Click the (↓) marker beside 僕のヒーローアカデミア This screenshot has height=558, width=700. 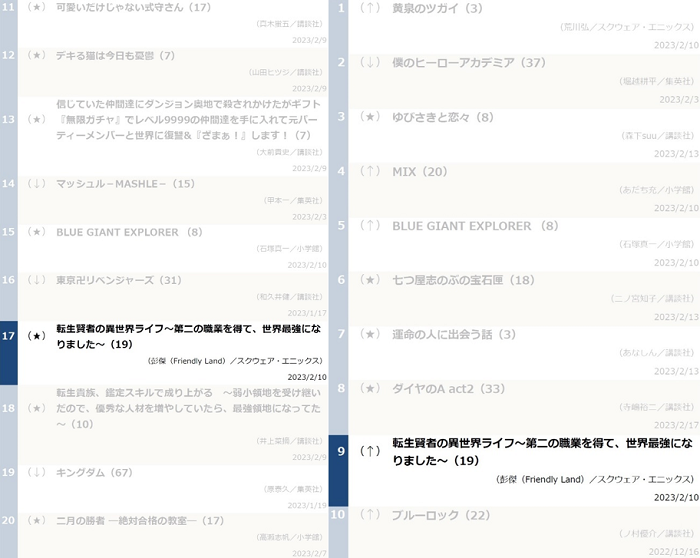[x=370, y=63]
